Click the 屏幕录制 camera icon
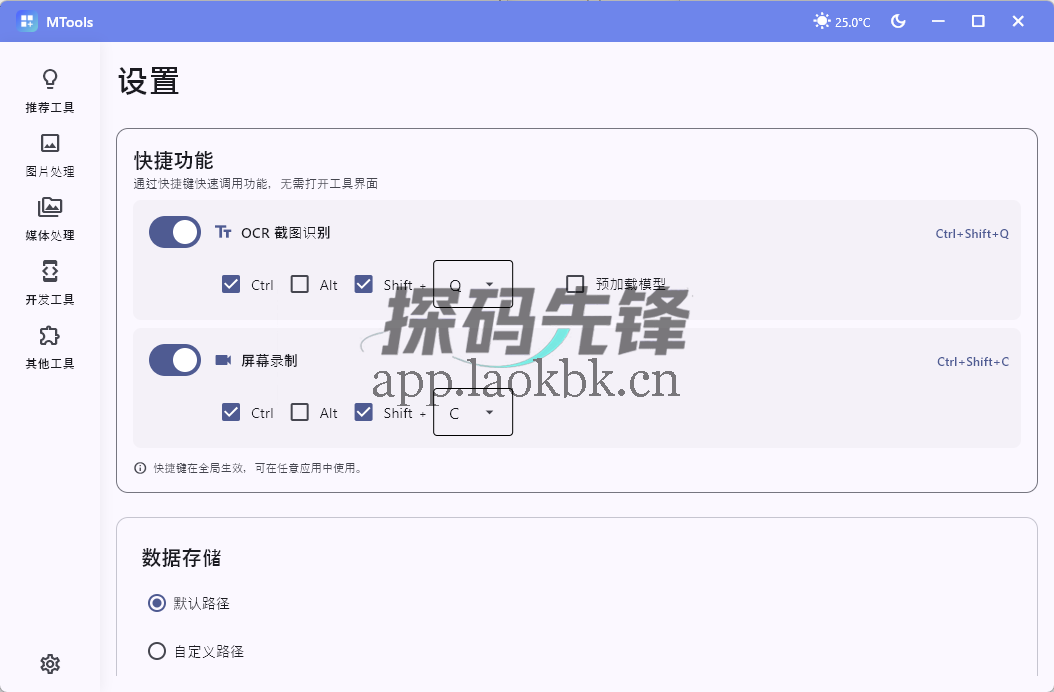1054x692 pixels. [x=222, y=361]
